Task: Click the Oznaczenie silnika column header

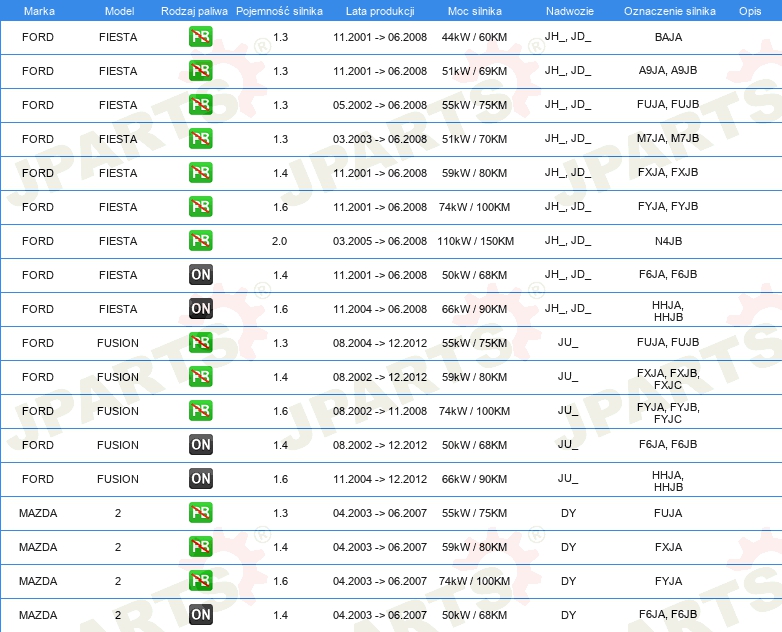Action: 669,11
